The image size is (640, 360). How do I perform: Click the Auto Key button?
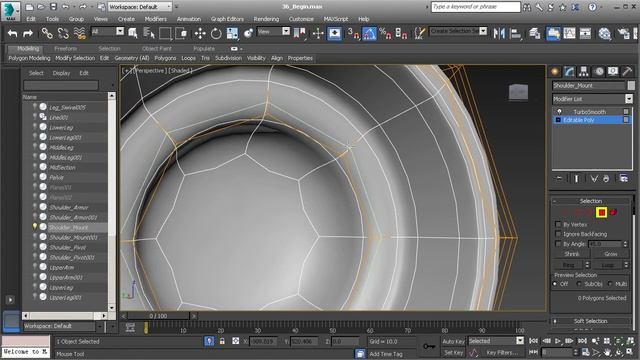(x=453, y=341)
